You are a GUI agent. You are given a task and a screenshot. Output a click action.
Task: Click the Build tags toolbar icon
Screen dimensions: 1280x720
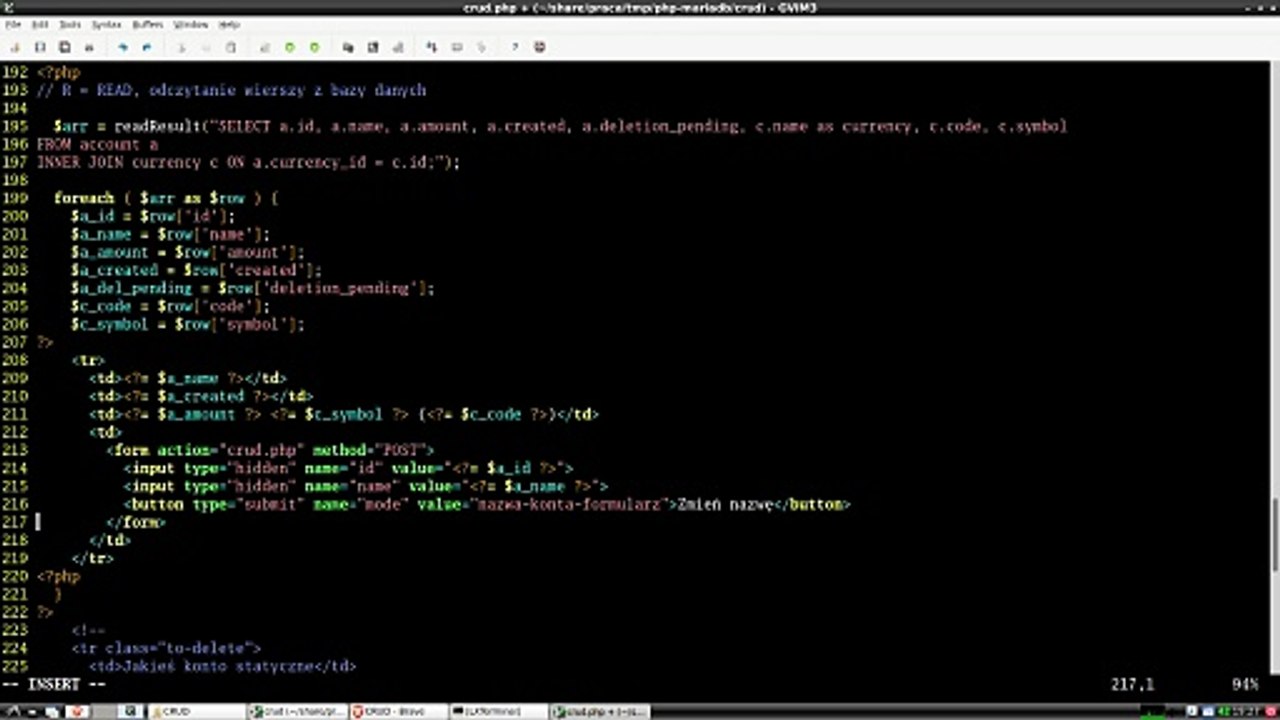[x=457, y=47]
